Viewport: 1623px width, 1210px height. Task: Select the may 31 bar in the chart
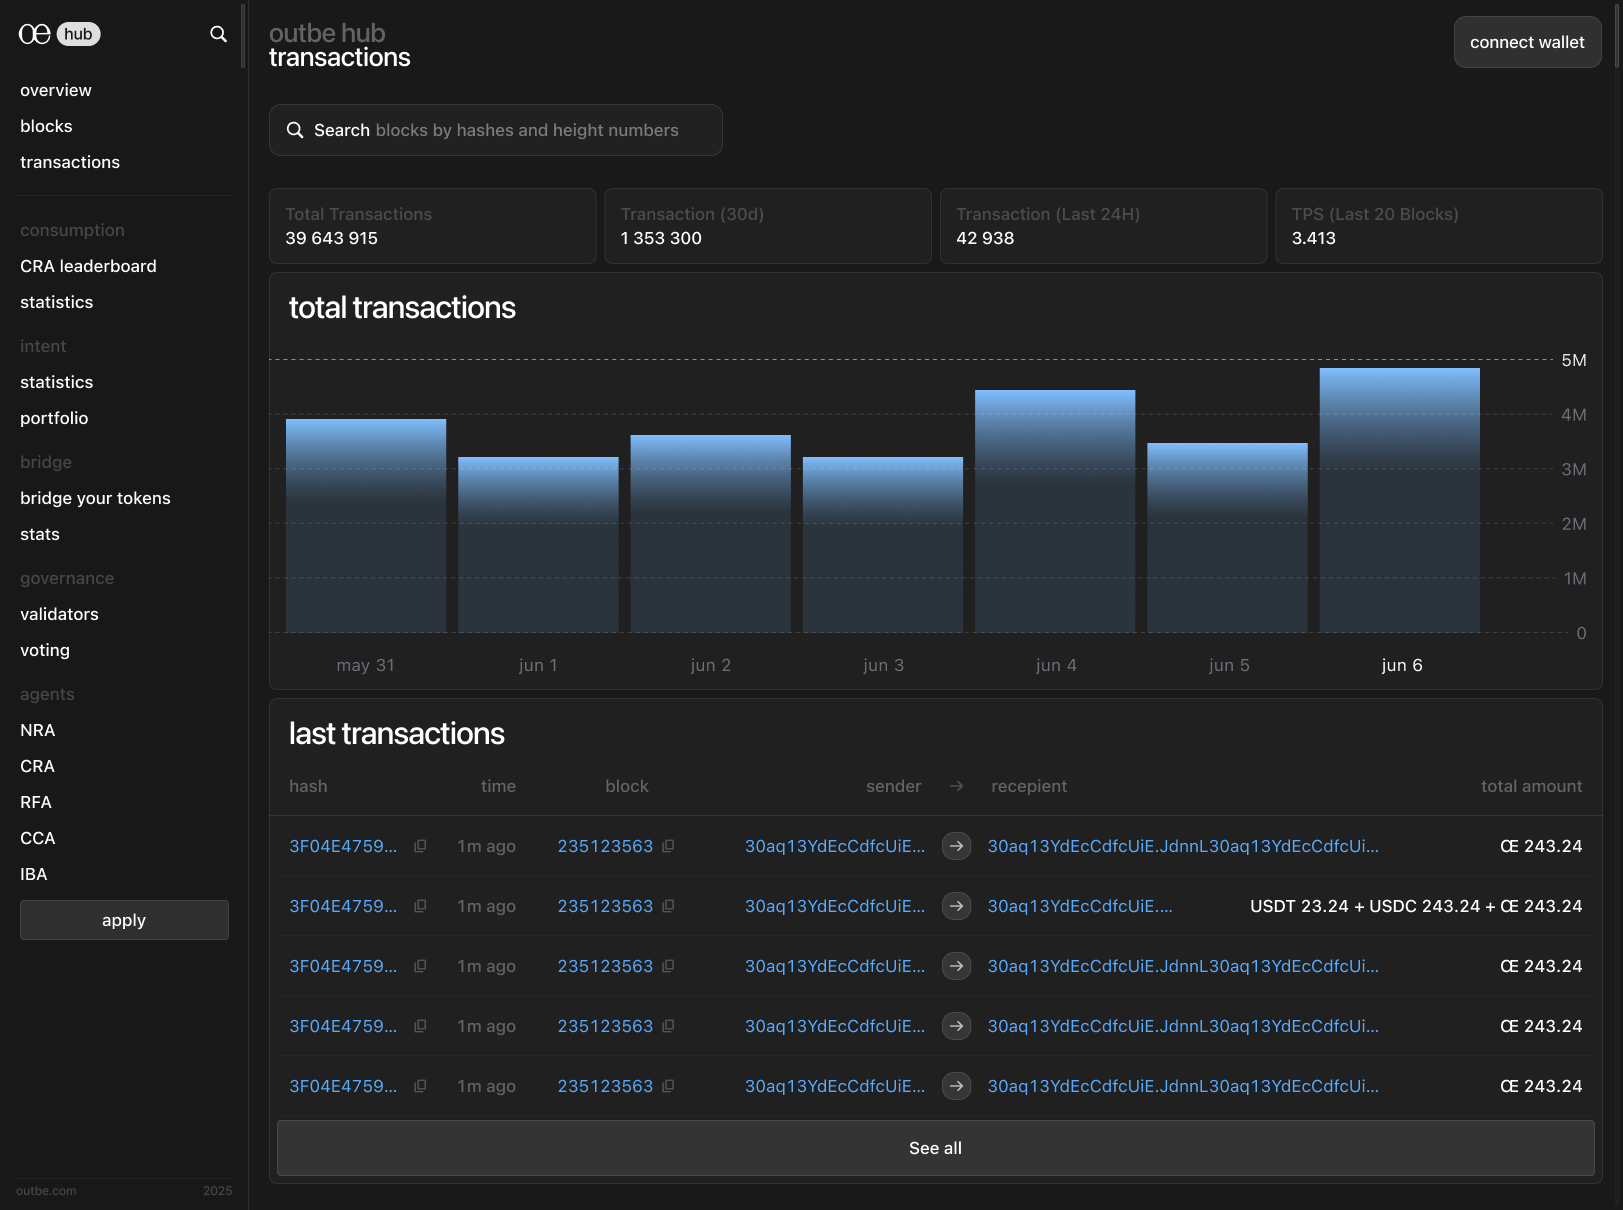point(366,526)
